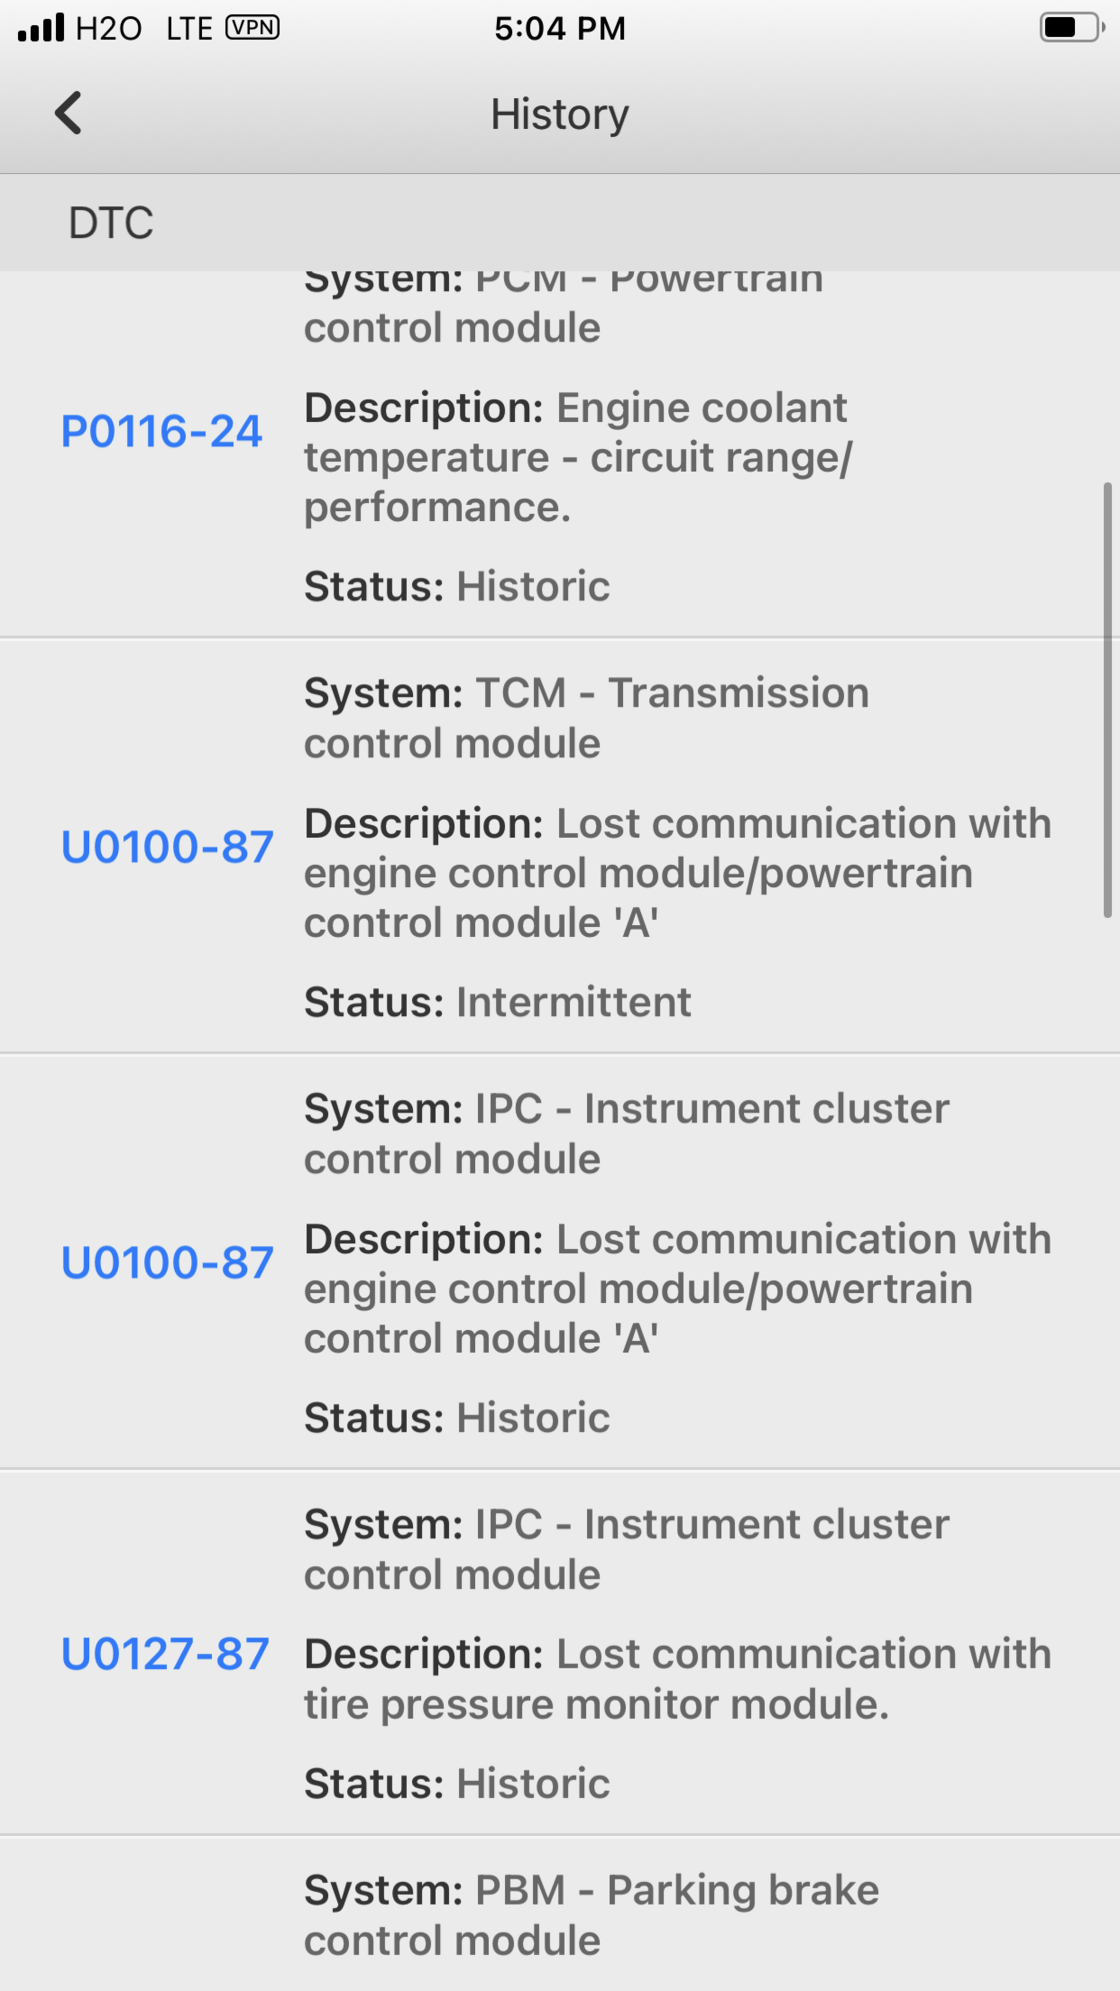Select the engine coolant temperature description
The width and height of the screenshot is (1120, 1991).
[x=577, y=457]
